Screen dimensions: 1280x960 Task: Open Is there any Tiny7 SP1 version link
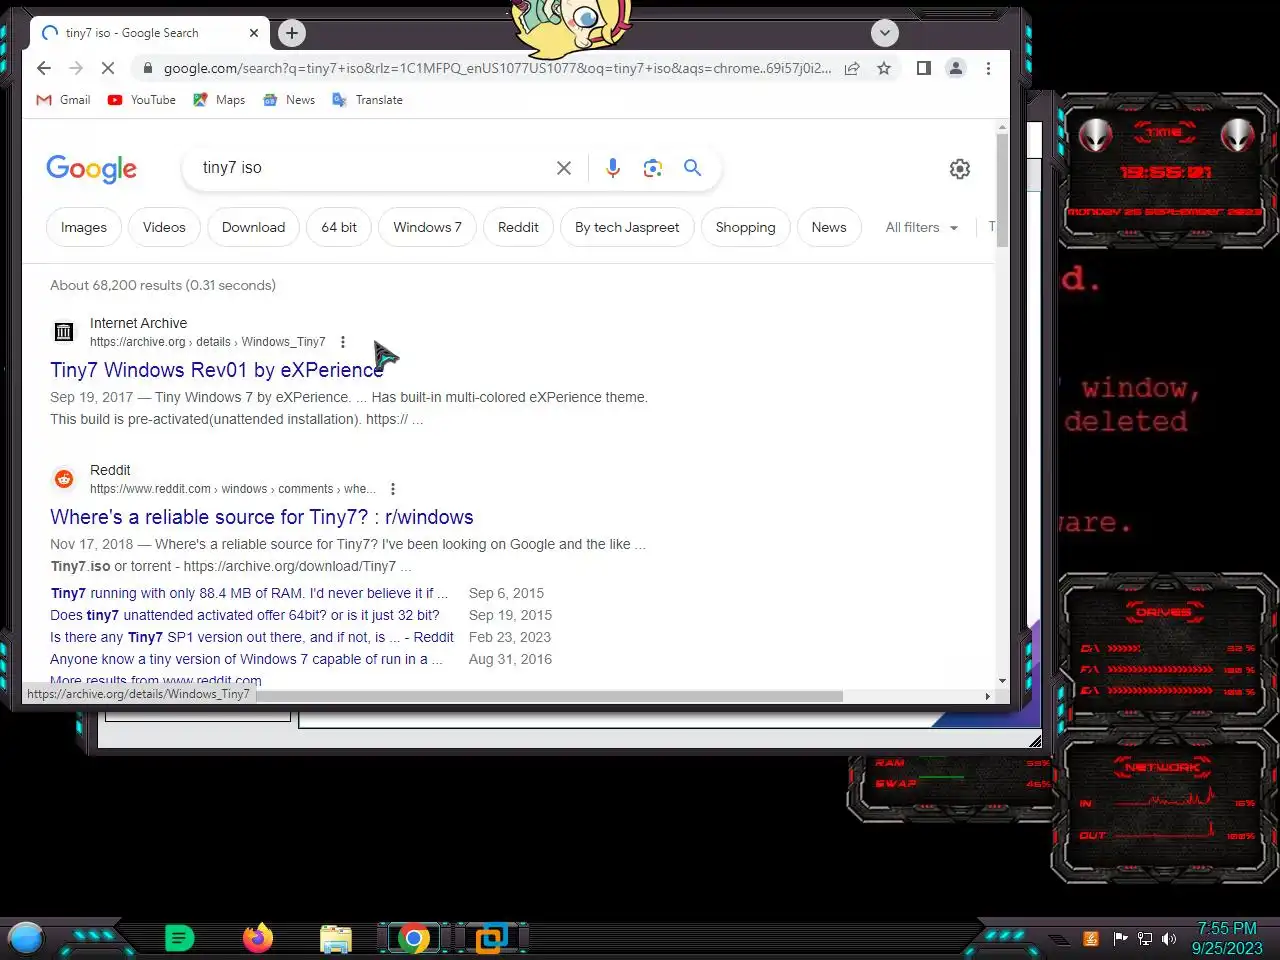[x=252, y=637]
